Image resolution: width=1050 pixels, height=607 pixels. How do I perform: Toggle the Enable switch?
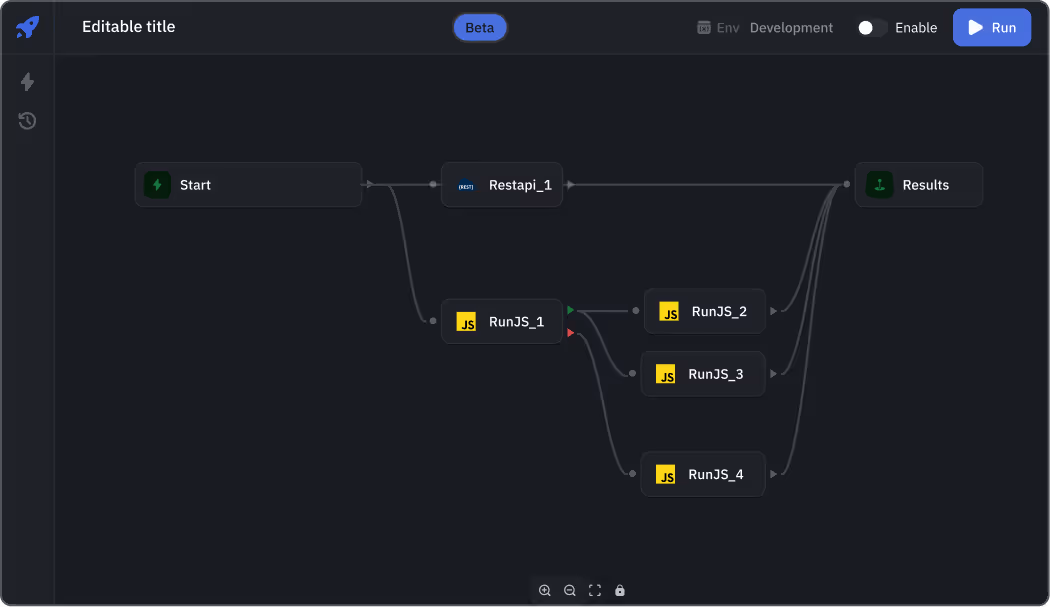[x=871, y=28]
